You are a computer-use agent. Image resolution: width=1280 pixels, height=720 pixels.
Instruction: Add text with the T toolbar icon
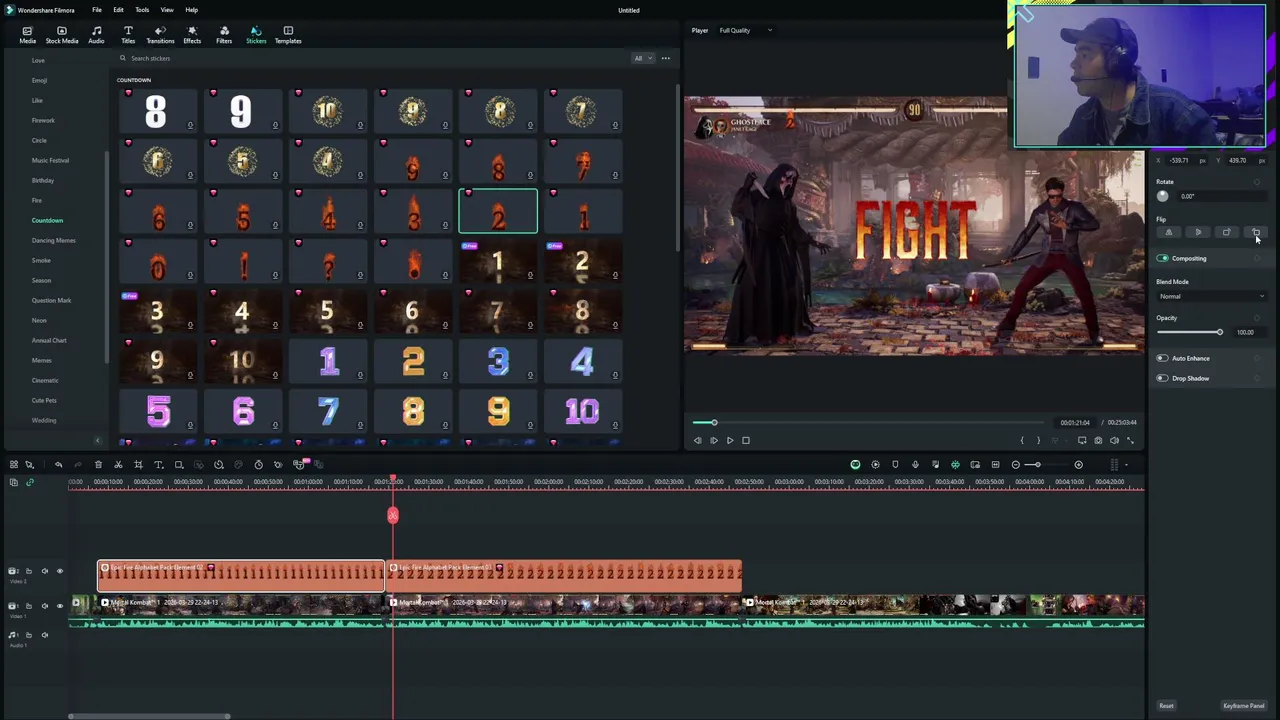pos(158,464)
